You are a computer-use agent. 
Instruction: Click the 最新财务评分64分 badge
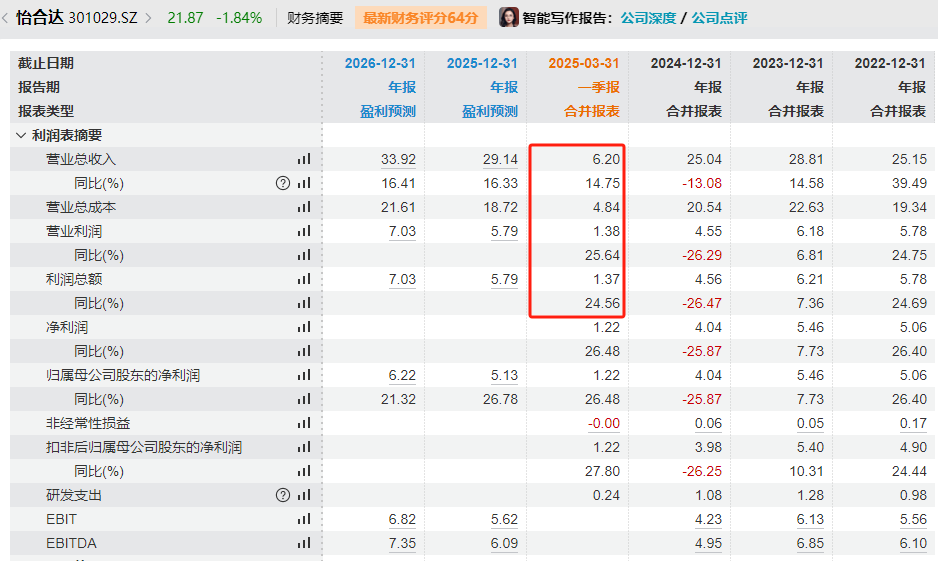[x=420, y=18]
